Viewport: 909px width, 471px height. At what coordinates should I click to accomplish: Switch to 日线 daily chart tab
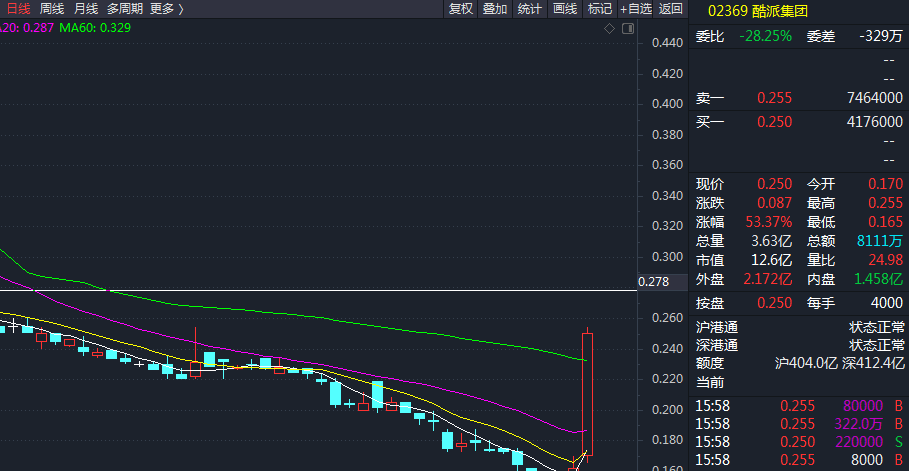[x=18, y=9]
